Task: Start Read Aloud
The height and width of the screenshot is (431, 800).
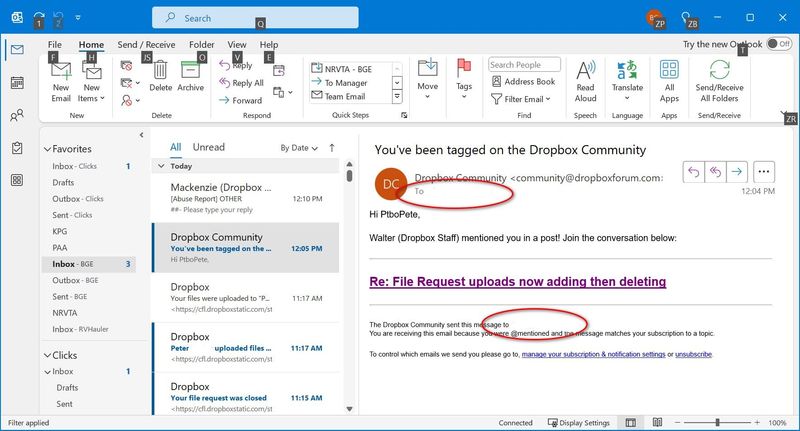Action: (585, 82)
